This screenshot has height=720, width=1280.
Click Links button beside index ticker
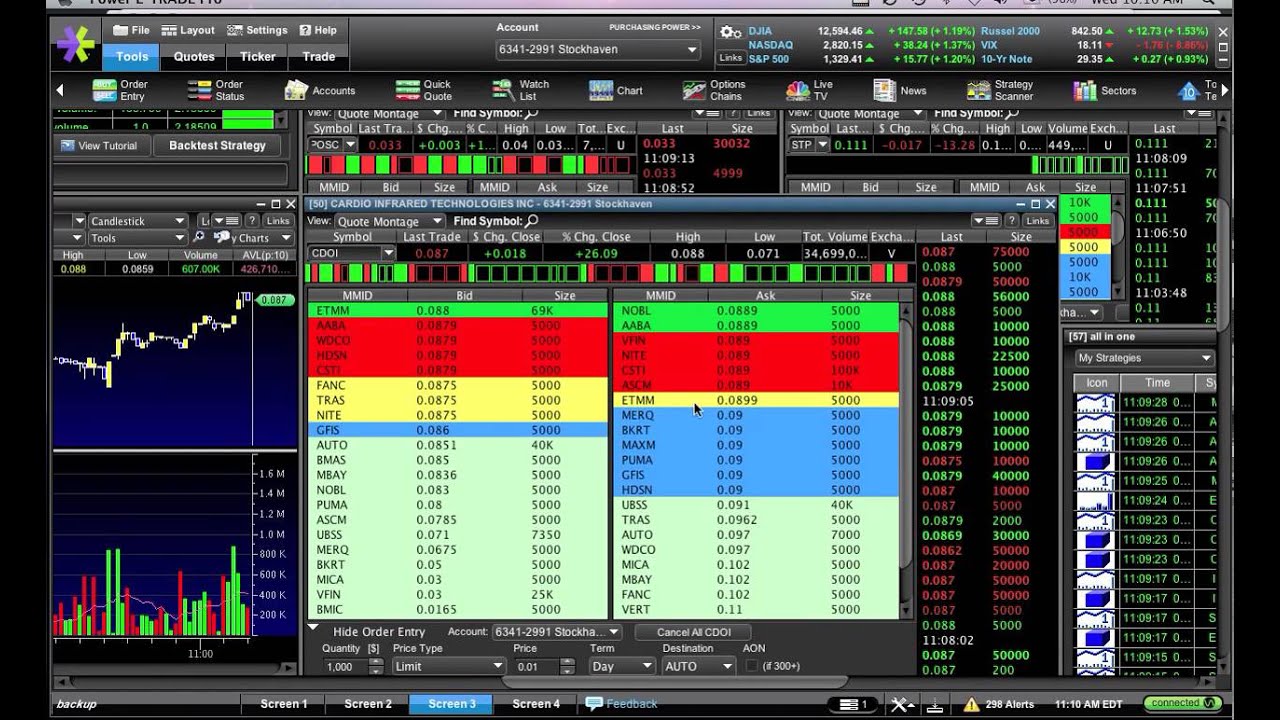tap(731, 58)
